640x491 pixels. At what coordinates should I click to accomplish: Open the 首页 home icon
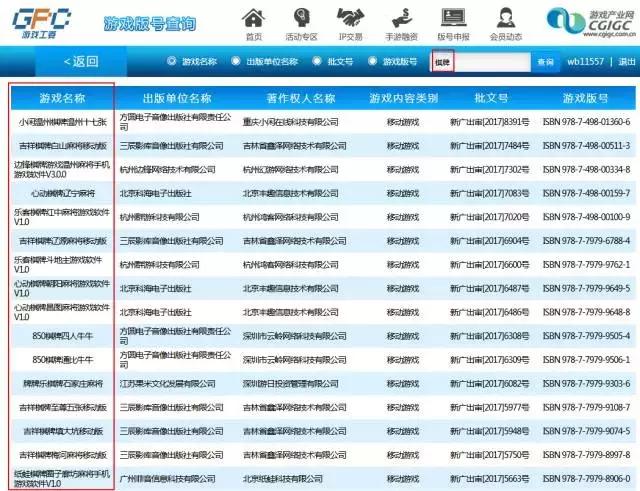pos(253,18)
